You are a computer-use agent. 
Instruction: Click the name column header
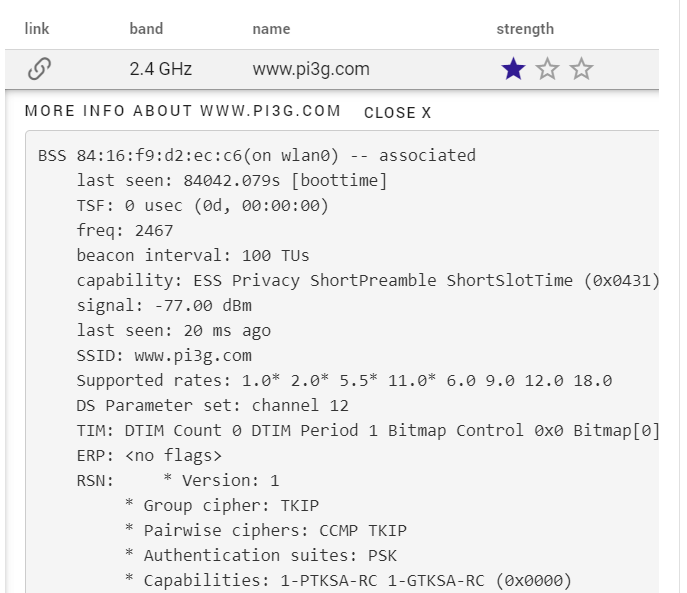[x=271, y=29]
